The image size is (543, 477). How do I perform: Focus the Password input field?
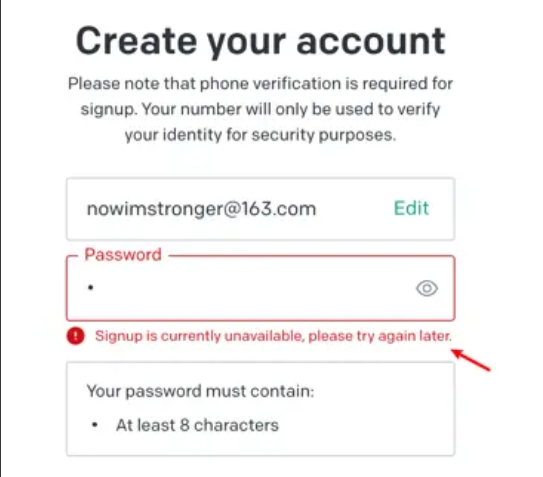point(260,288)
